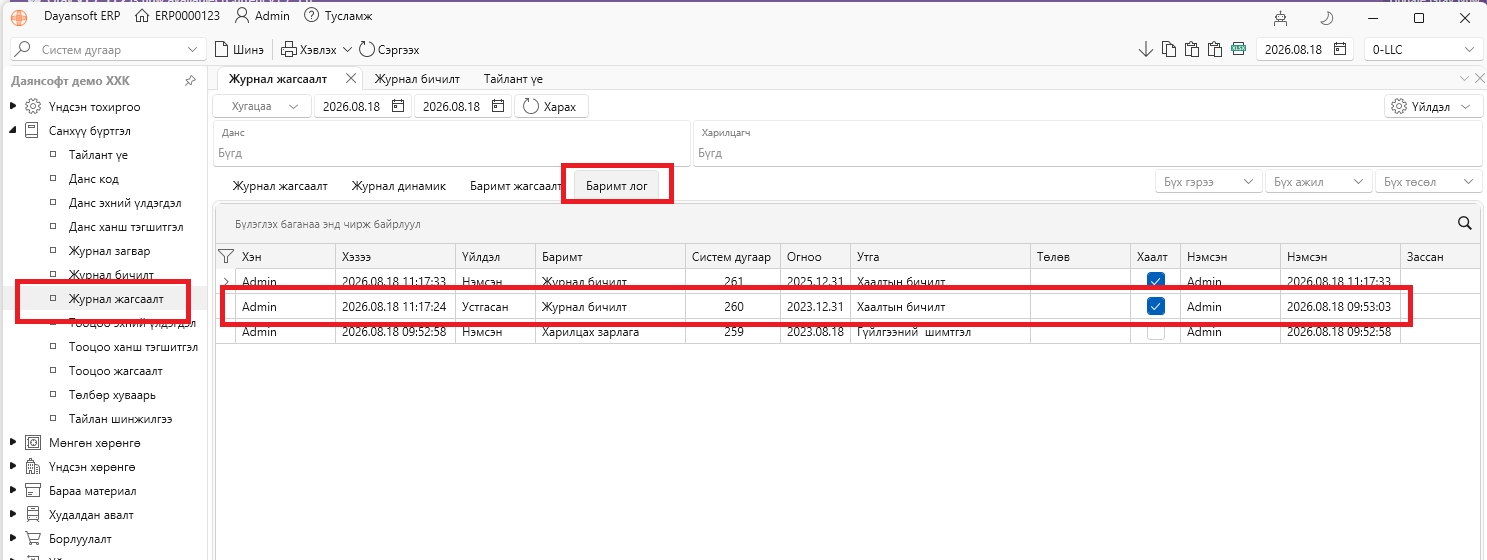Close all tabs X at tab bar end
The image size is (1487, 560).
1478,78
